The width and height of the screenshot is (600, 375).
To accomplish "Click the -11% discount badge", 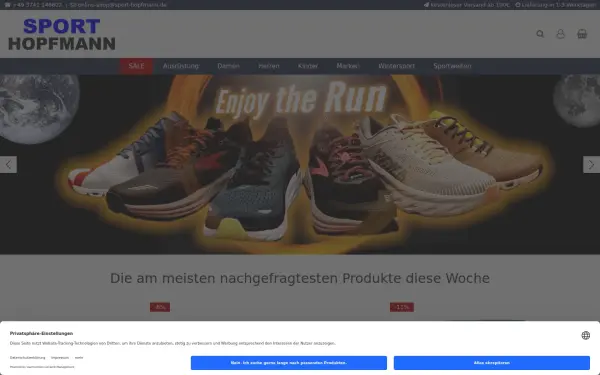I will (402, 307).
